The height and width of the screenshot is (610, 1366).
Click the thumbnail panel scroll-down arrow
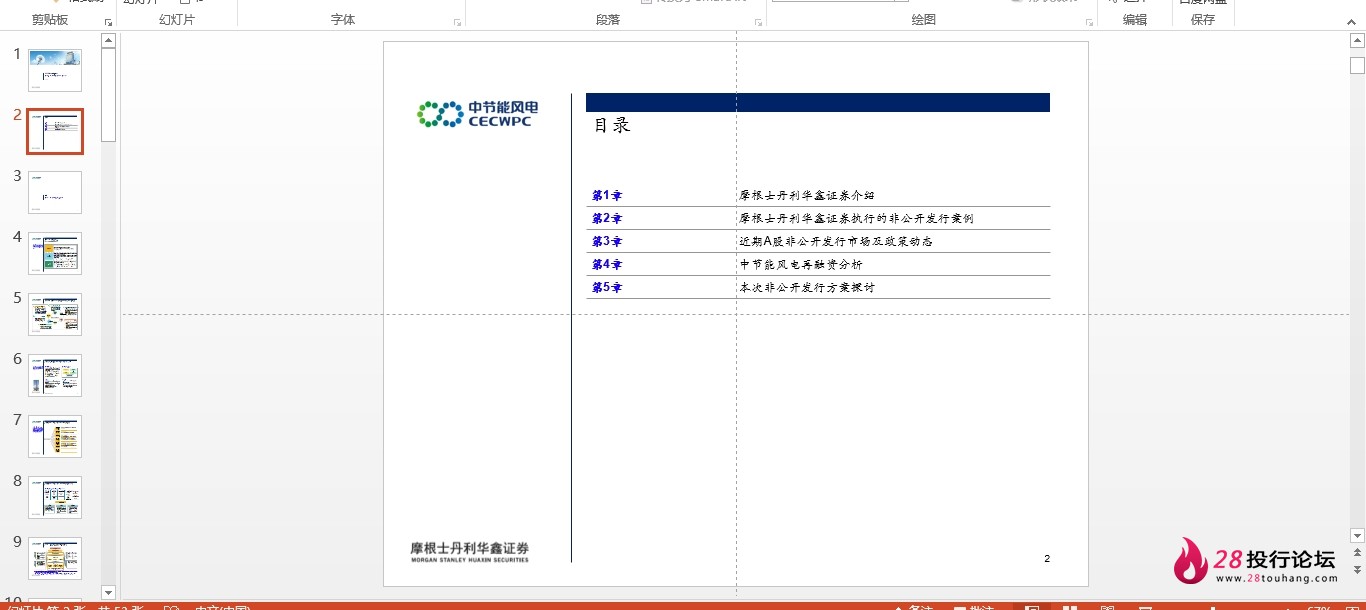109,593
